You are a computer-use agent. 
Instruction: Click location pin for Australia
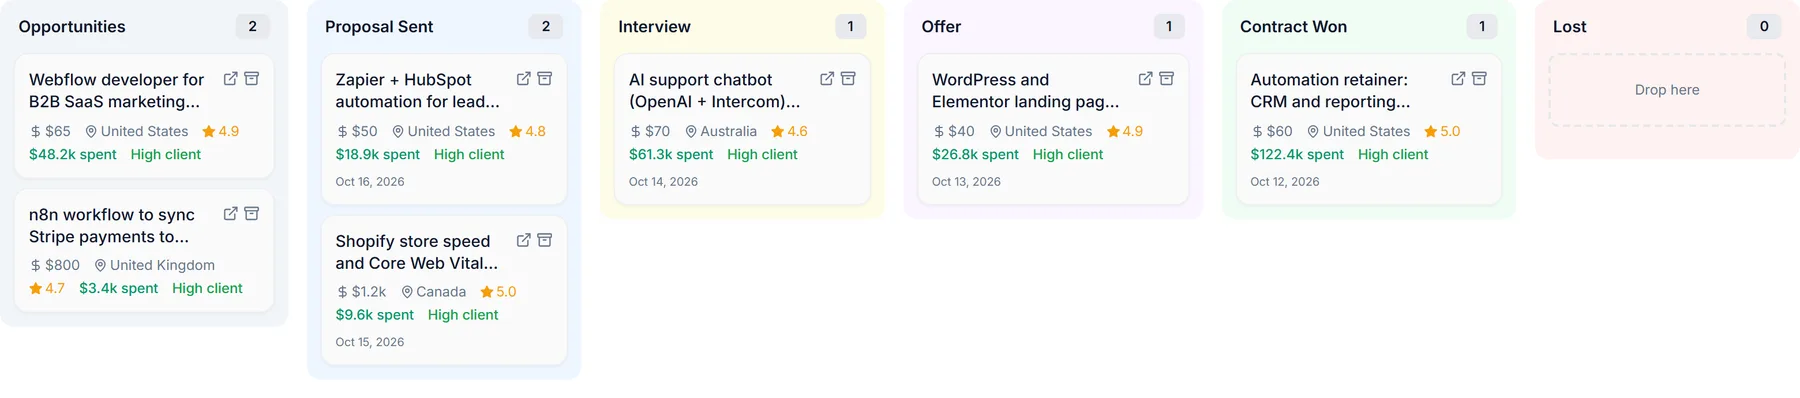[691, 131]
